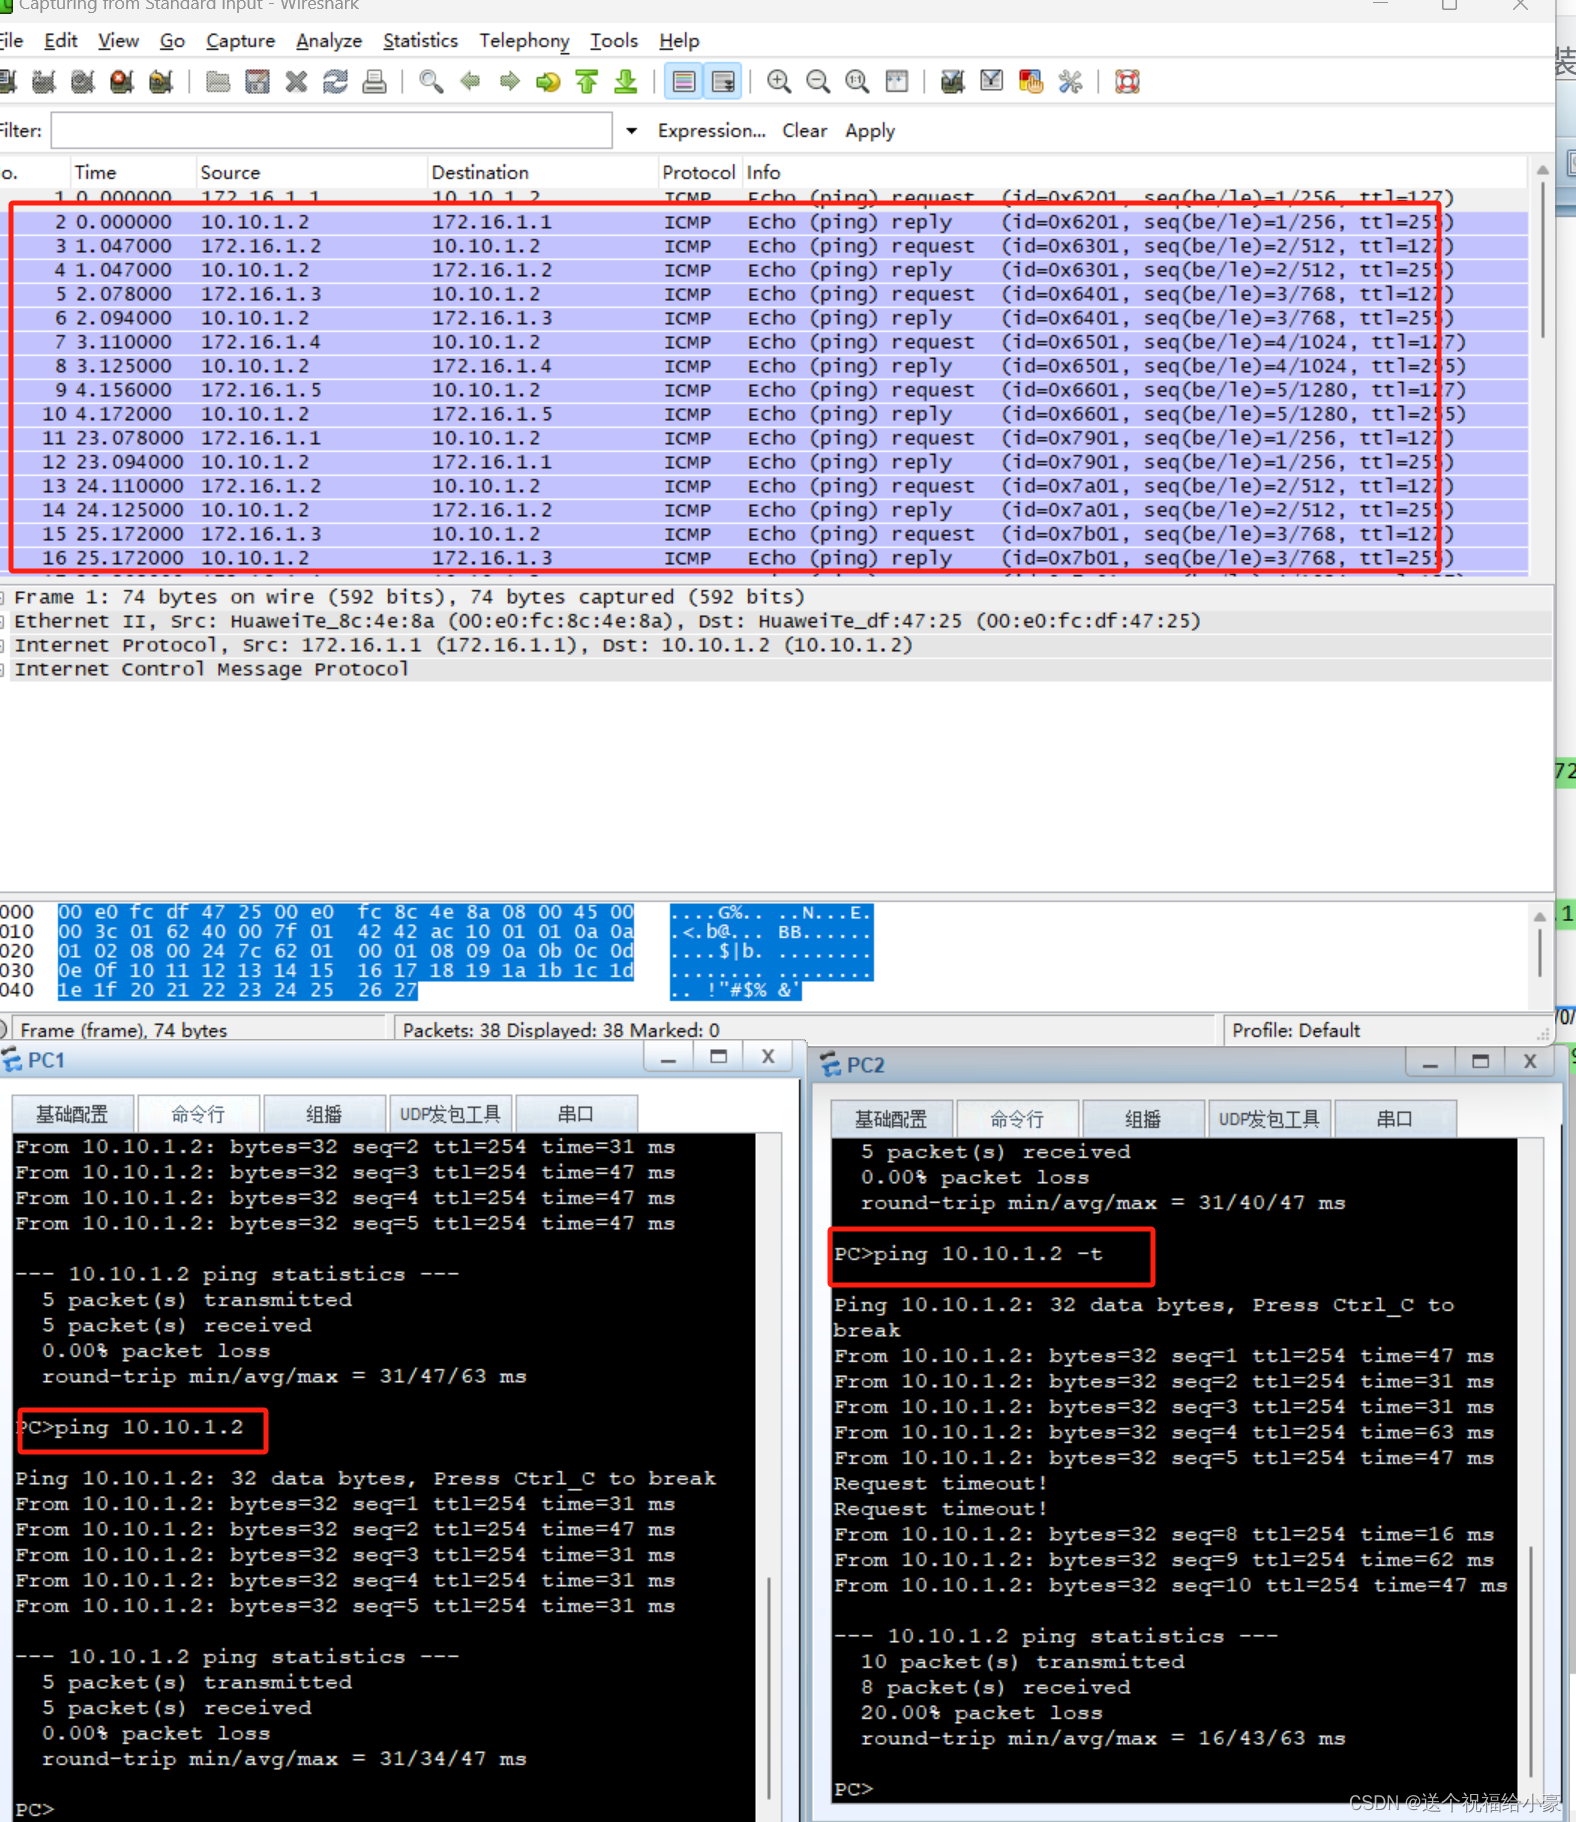Click packet list vertical scrollbar
The height and width of the screenshot is (1822, 1576).
[1542, 262]
